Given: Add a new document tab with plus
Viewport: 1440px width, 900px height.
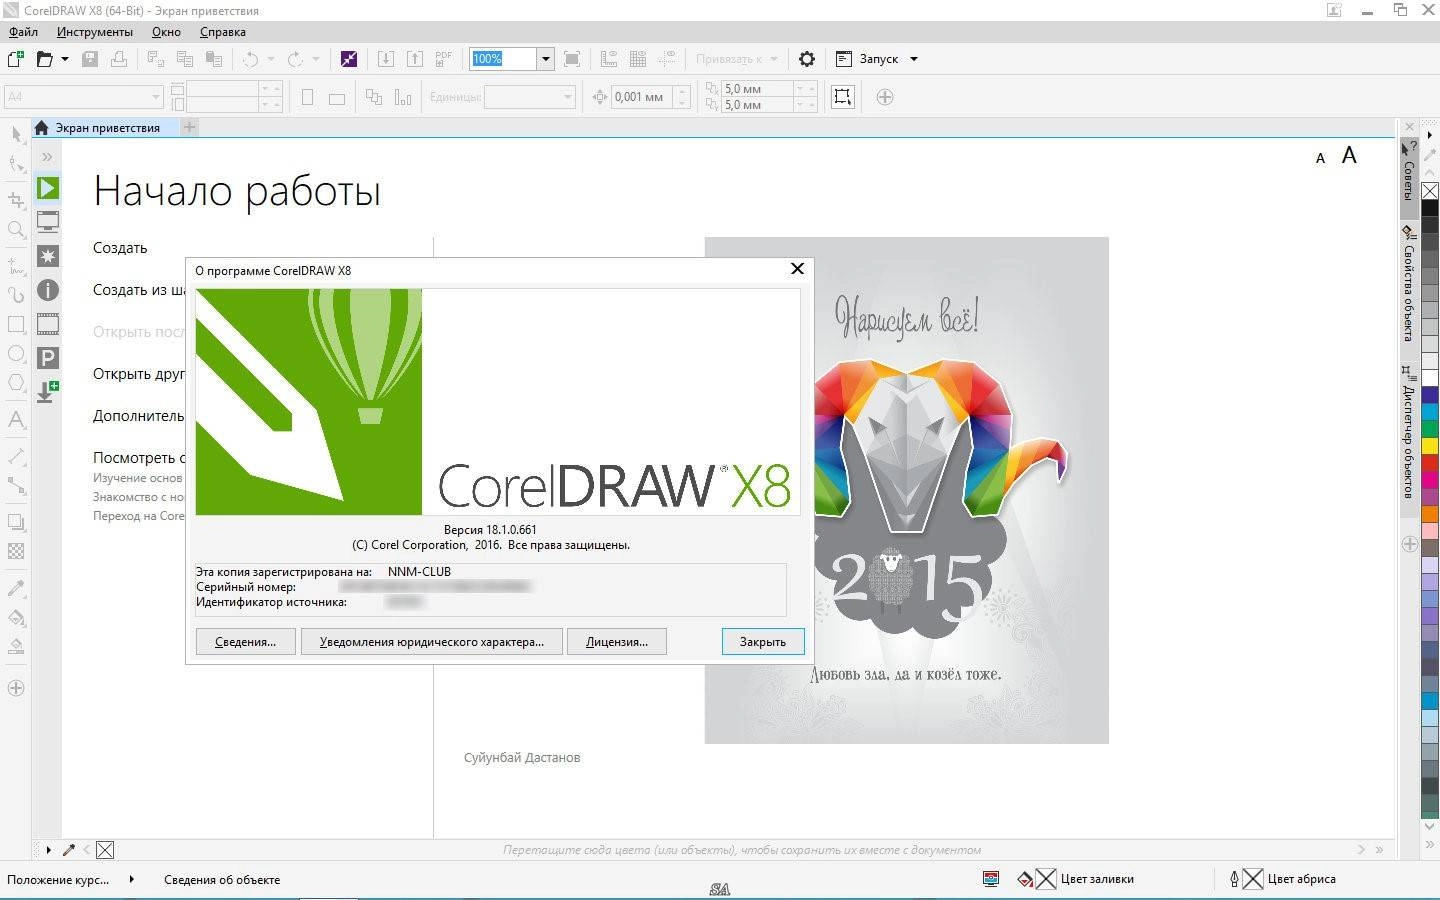Looking at the screenshot, I should [x=189, y=127].
